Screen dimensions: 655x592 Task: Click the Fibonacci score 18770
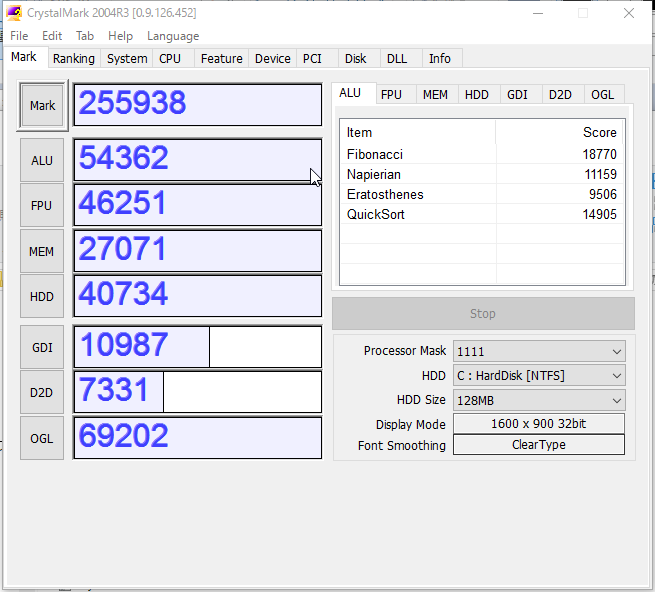pyautogui.click(x=599, y=154)
